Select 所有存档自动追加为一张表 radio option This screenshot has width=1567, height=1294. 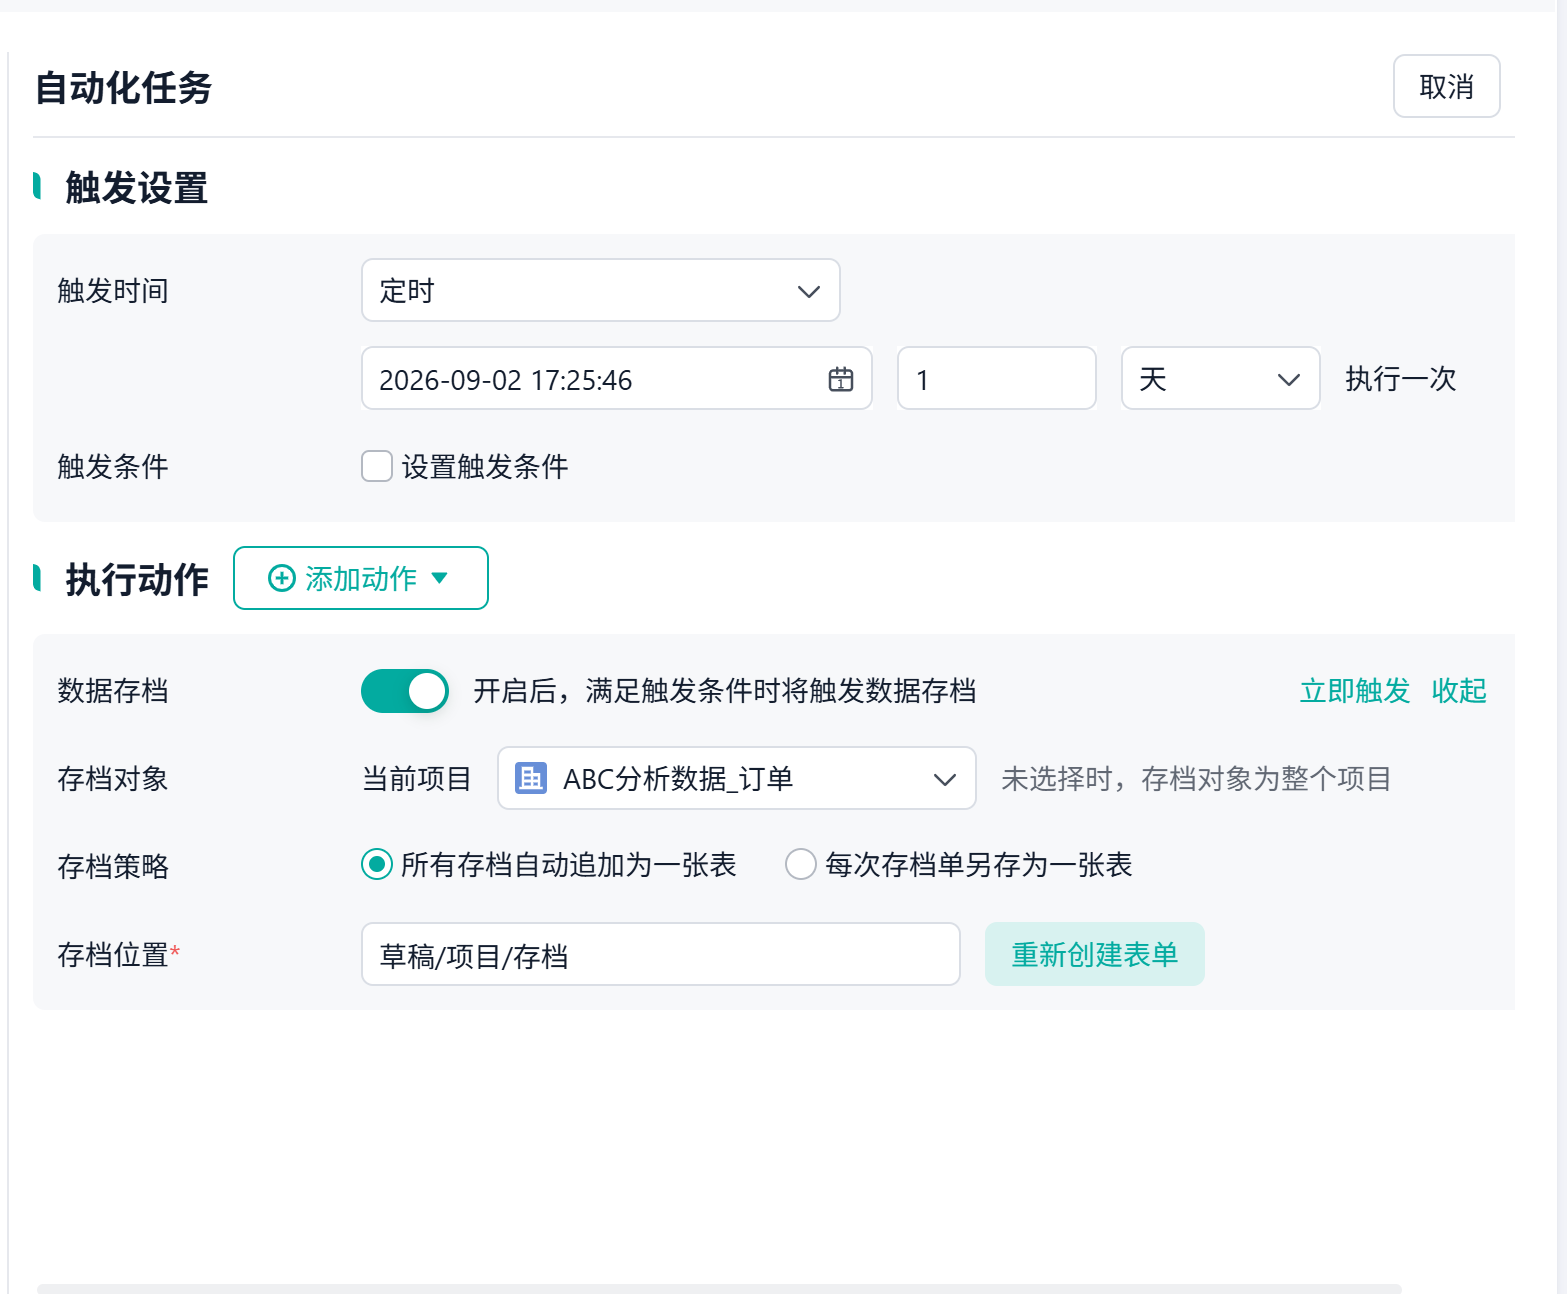(377, 864)
